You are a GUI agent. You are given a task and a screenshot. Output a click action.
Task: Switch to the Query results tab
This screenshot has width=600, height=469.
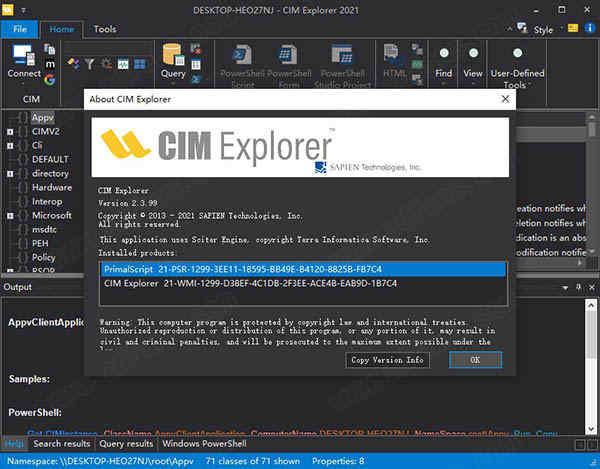click(x=126, y=444)
